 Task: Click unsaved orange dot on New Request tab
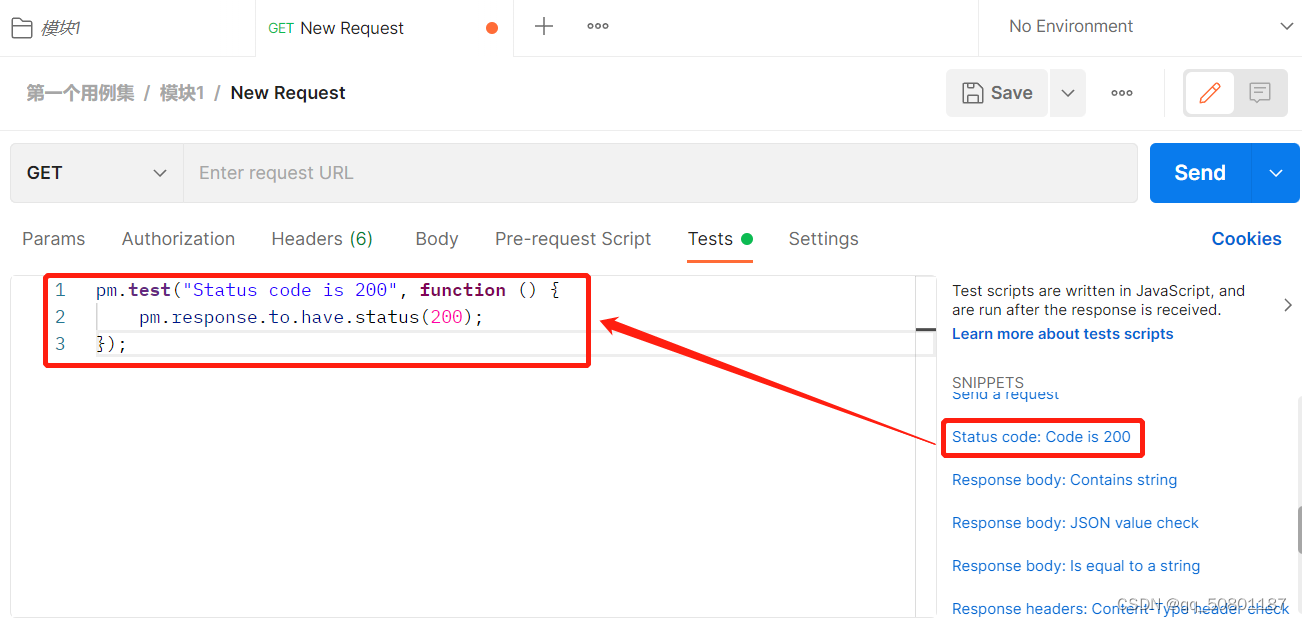492,28
